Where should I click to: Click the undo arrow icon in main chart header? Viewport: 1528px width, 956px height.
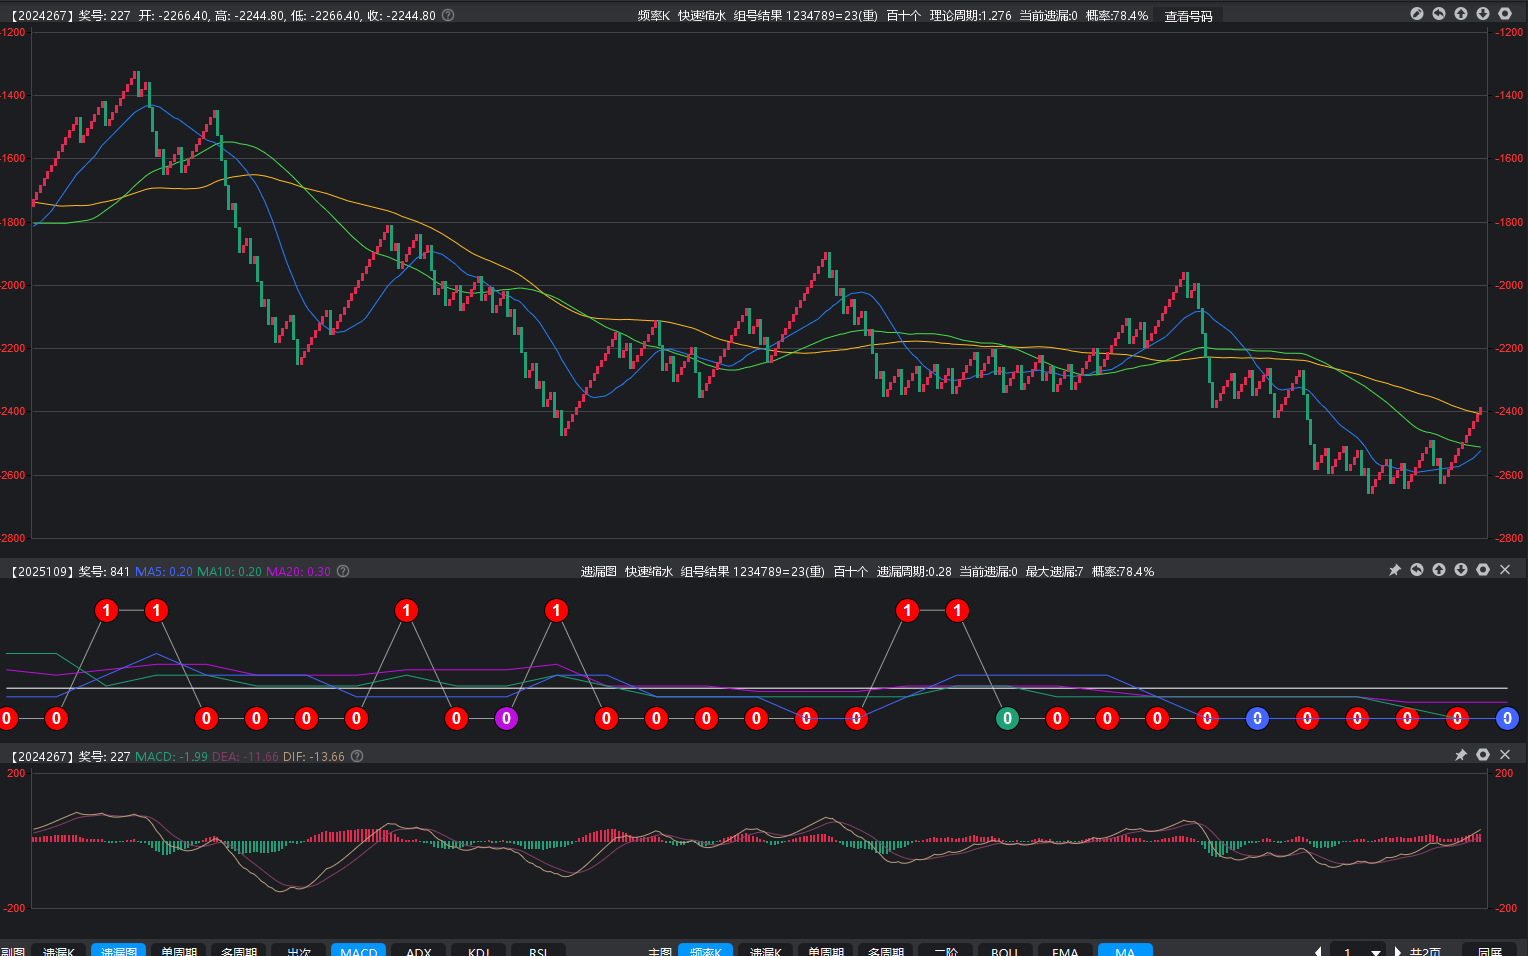point(1438,14)
